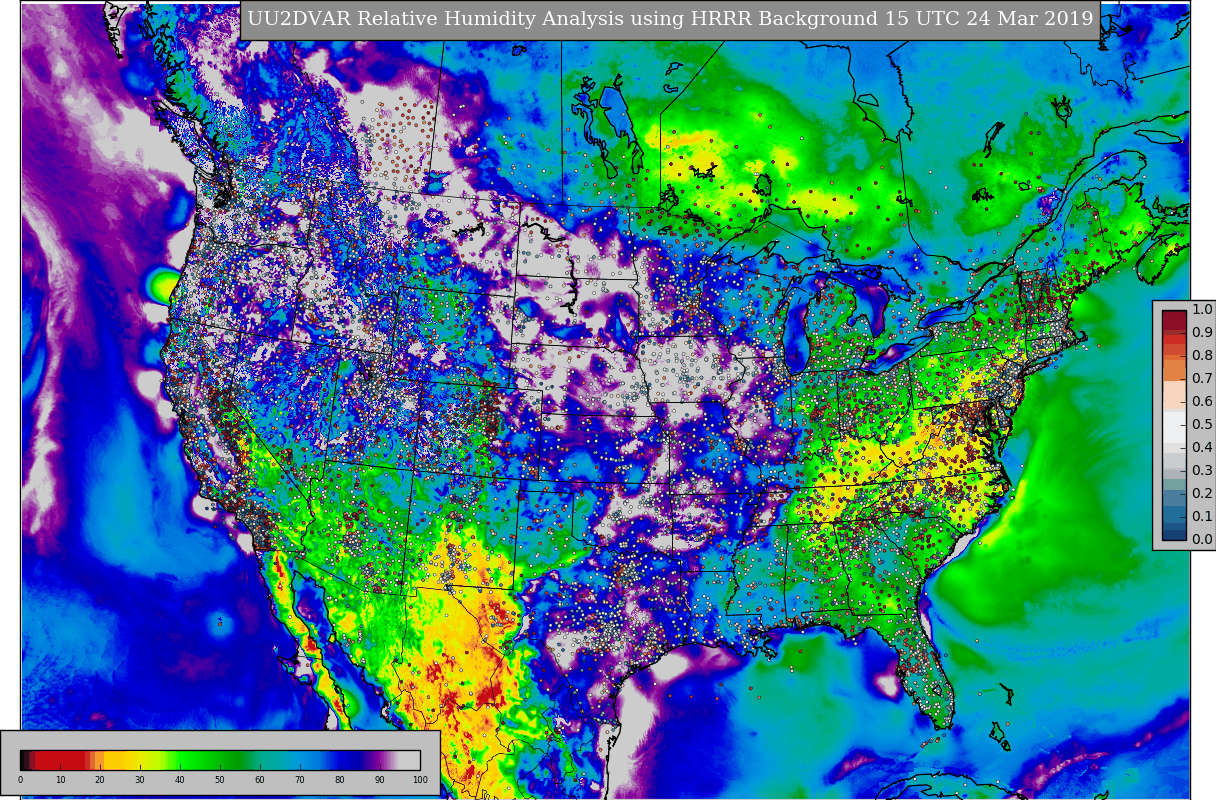Click the UU2DVAR Relative Humidity Analysis title
Screen dimensions: 1216x800
point(670,19)
